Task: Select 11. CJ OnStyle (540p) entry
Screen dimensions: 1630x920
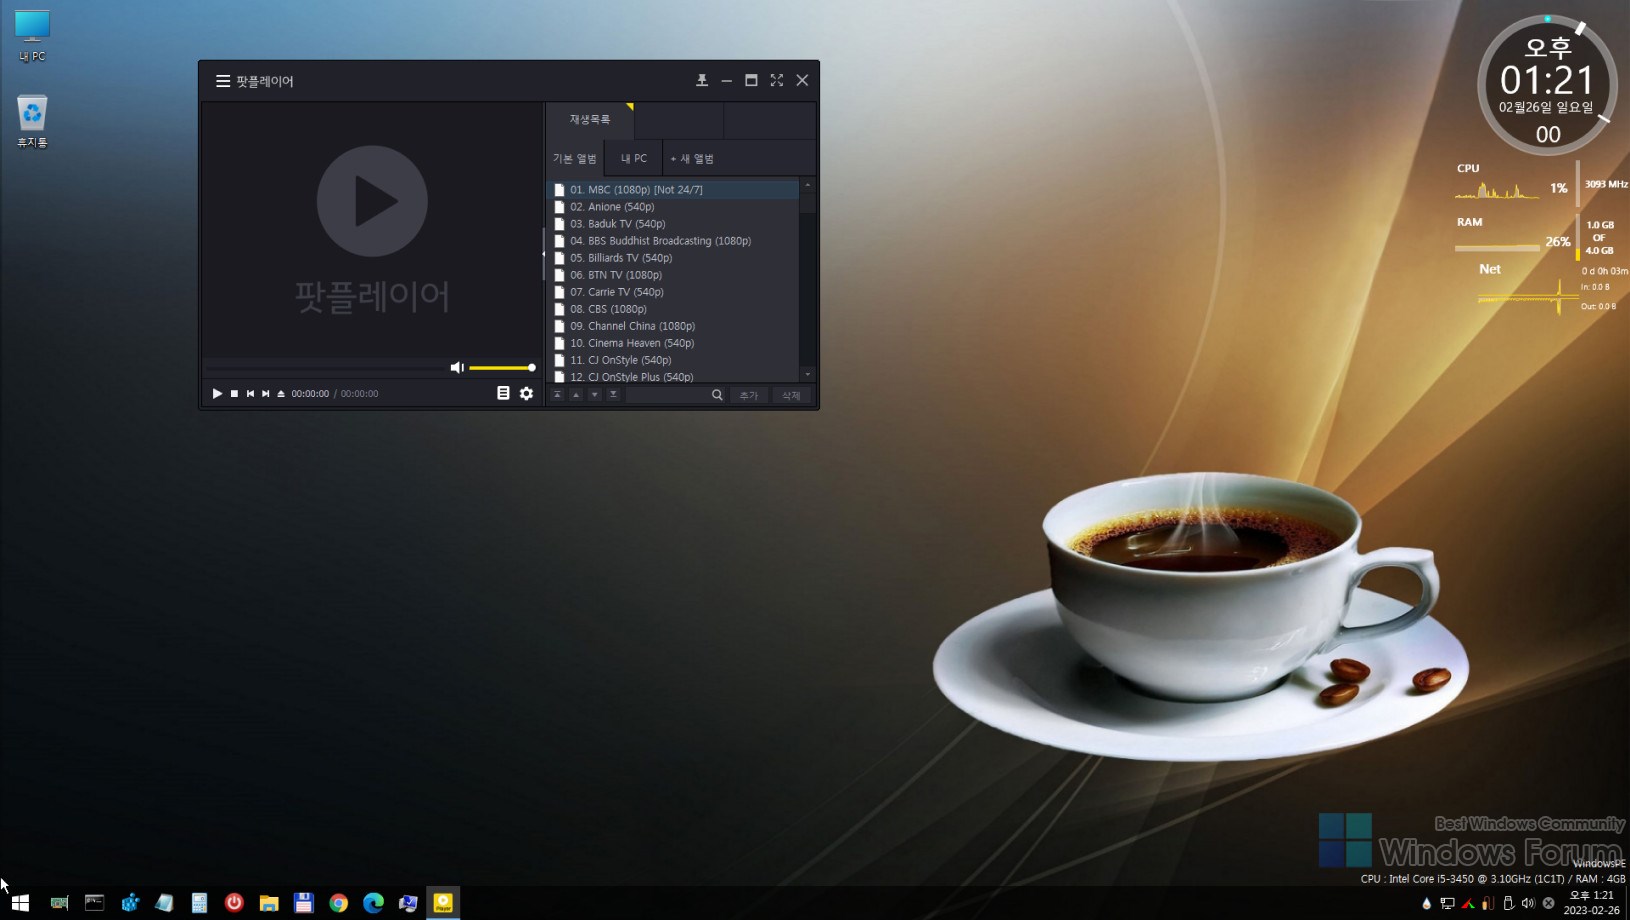Action: pyautogui.click(x=673, y=360)
